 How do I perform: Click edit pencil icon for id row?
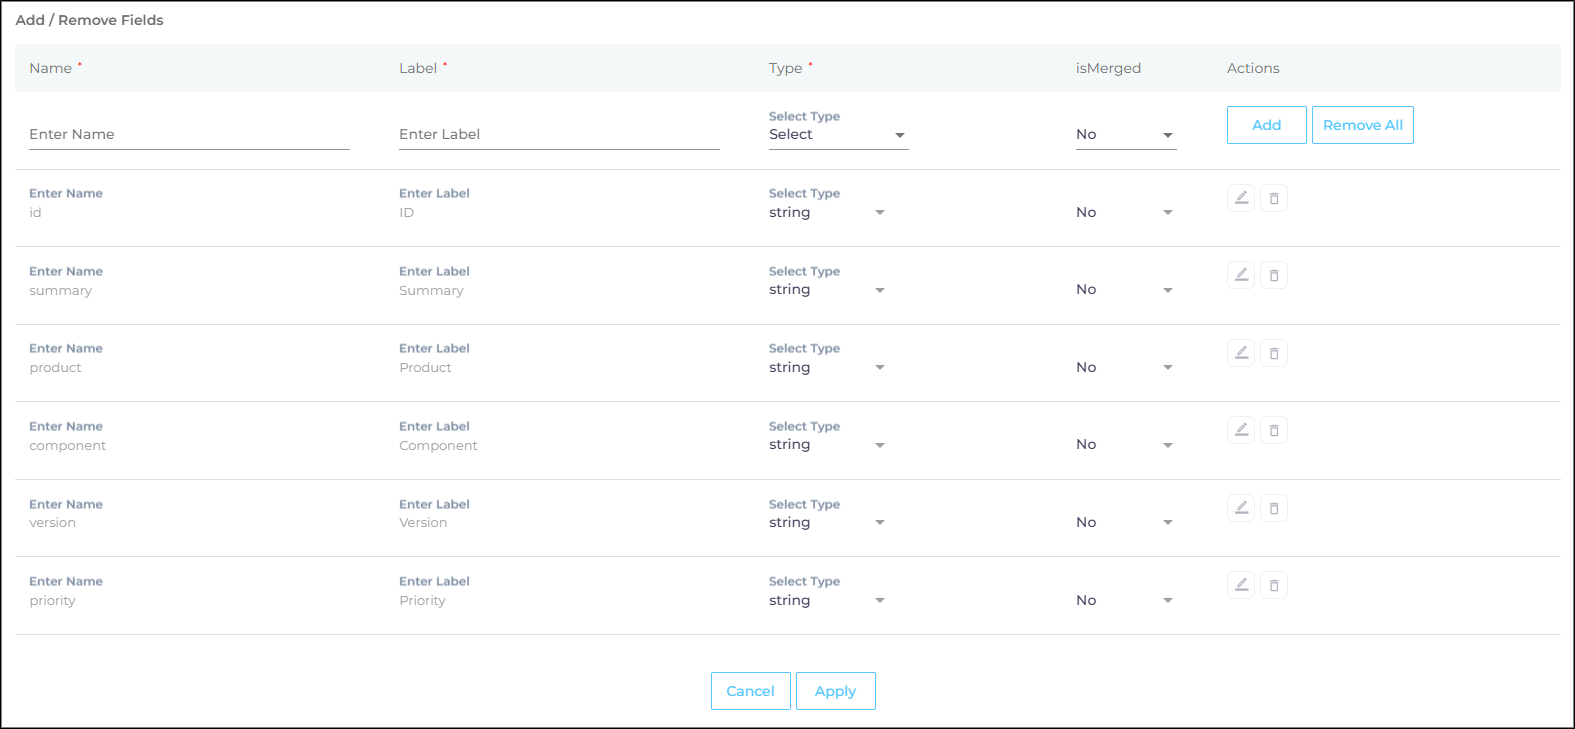[x=1241, y=198]
